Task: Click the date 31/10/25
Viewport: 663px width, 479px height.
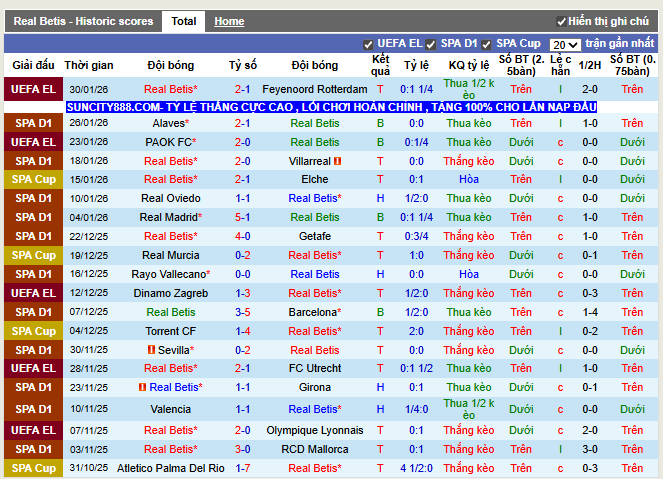Action: [88, 468]
